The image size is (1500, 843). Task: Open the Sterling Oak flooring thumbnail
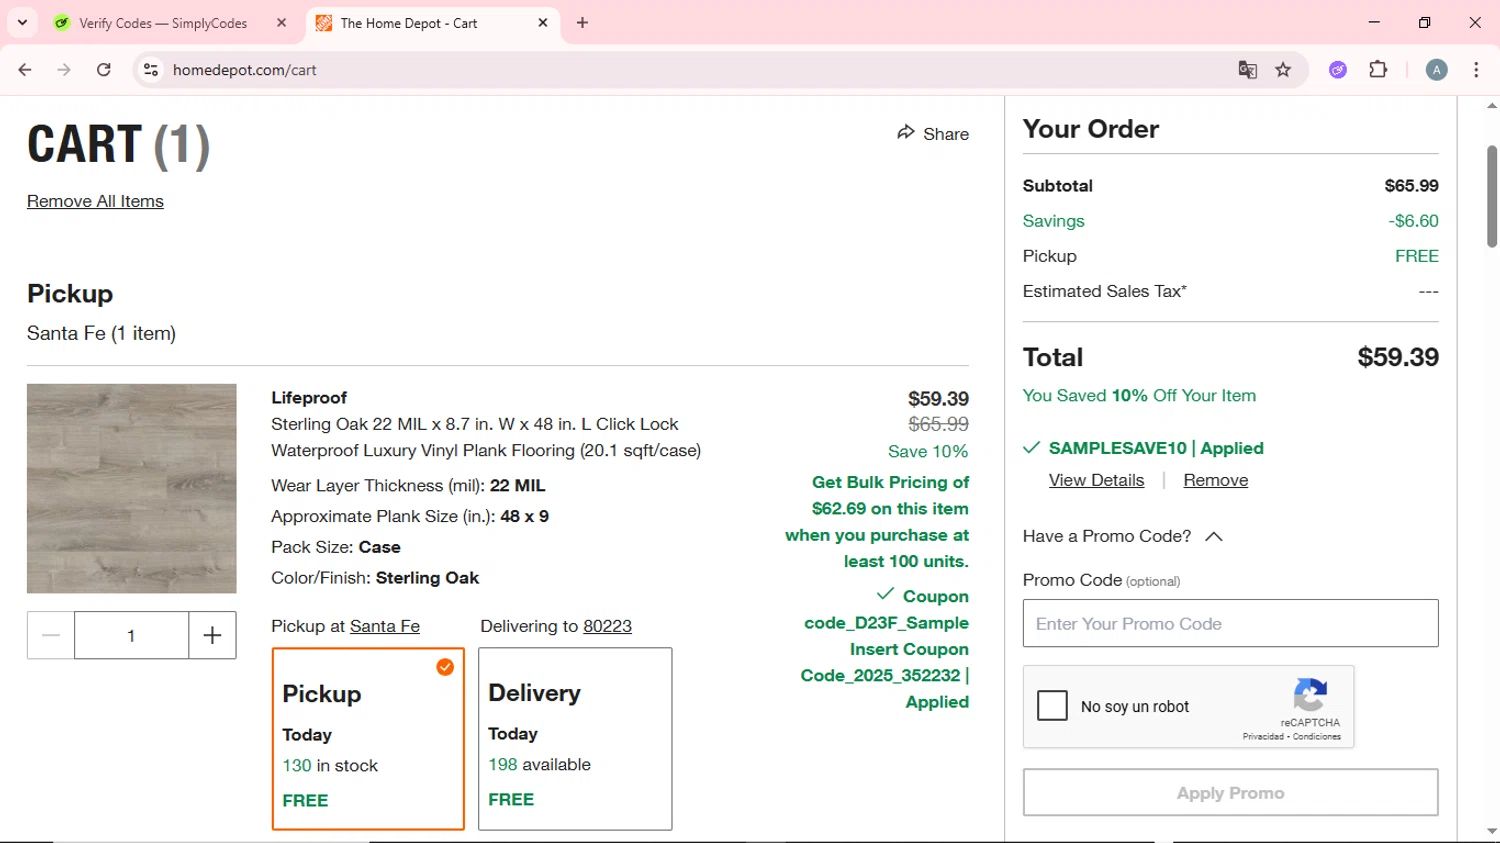pos(132,488)
